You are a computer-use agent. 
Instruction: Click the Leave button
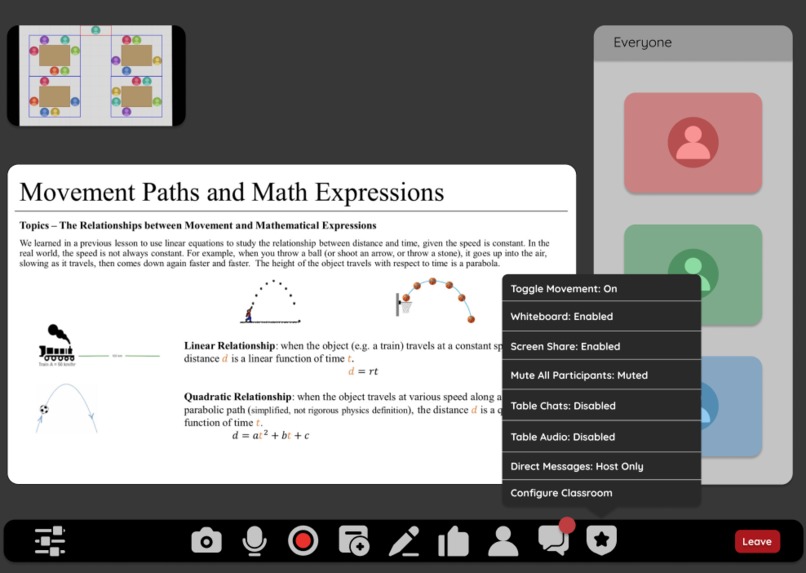(757, 542)
